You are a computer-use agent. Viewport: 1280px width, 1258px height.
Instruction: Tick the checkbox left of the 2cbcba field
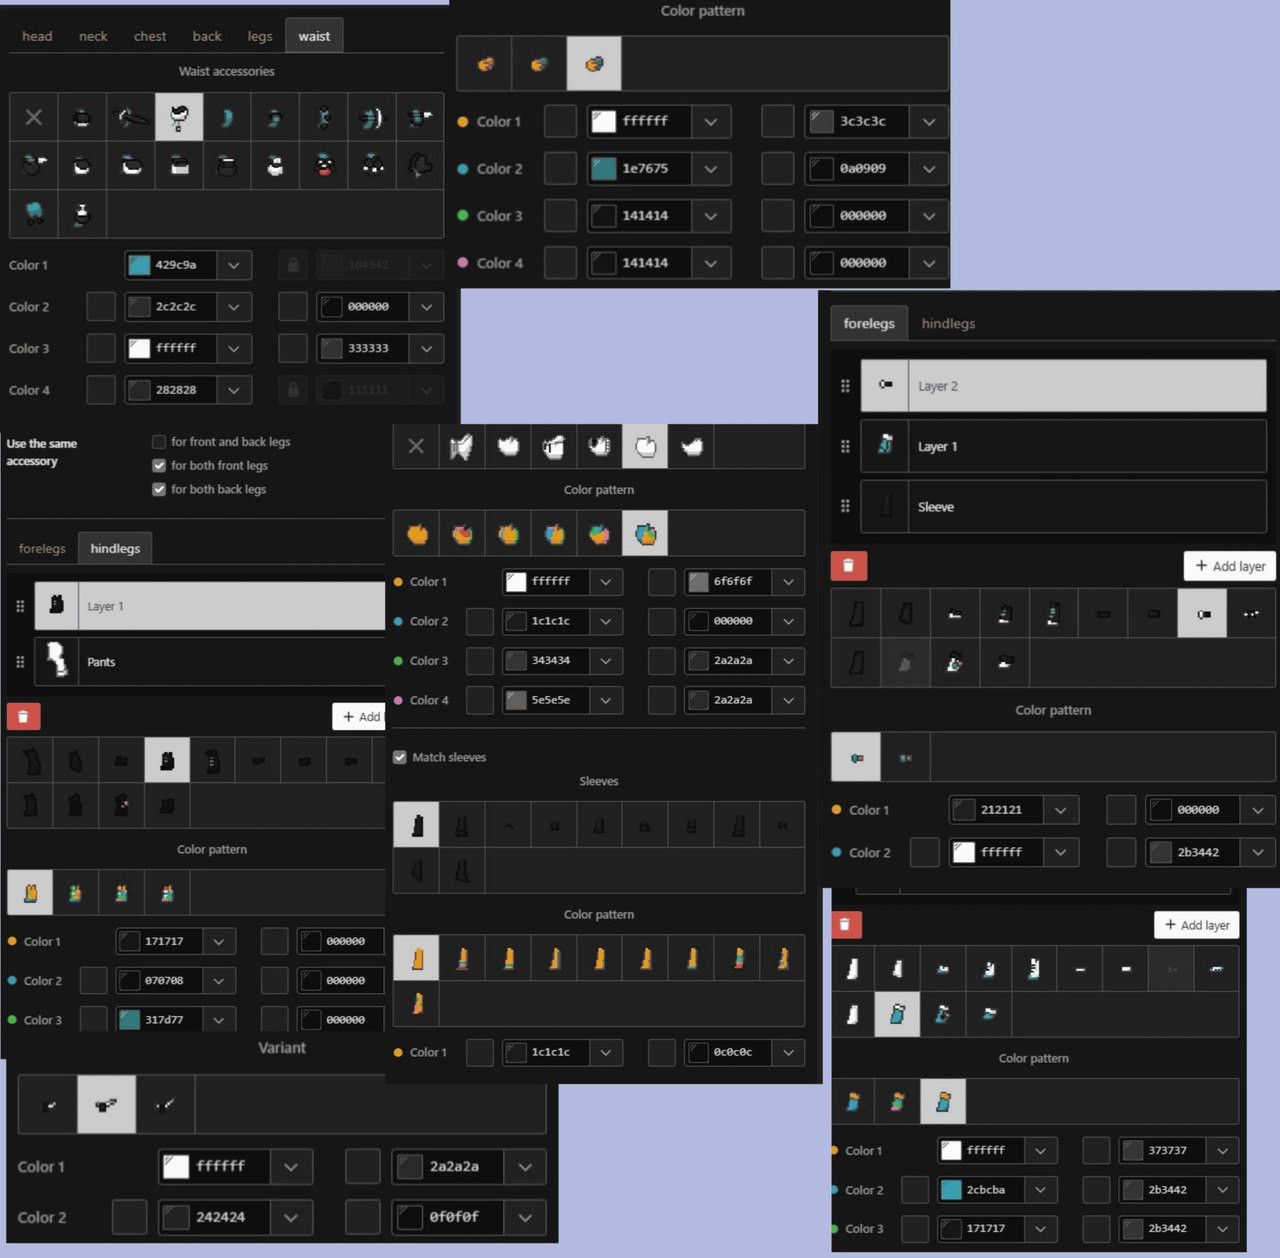coord(915,1190)
